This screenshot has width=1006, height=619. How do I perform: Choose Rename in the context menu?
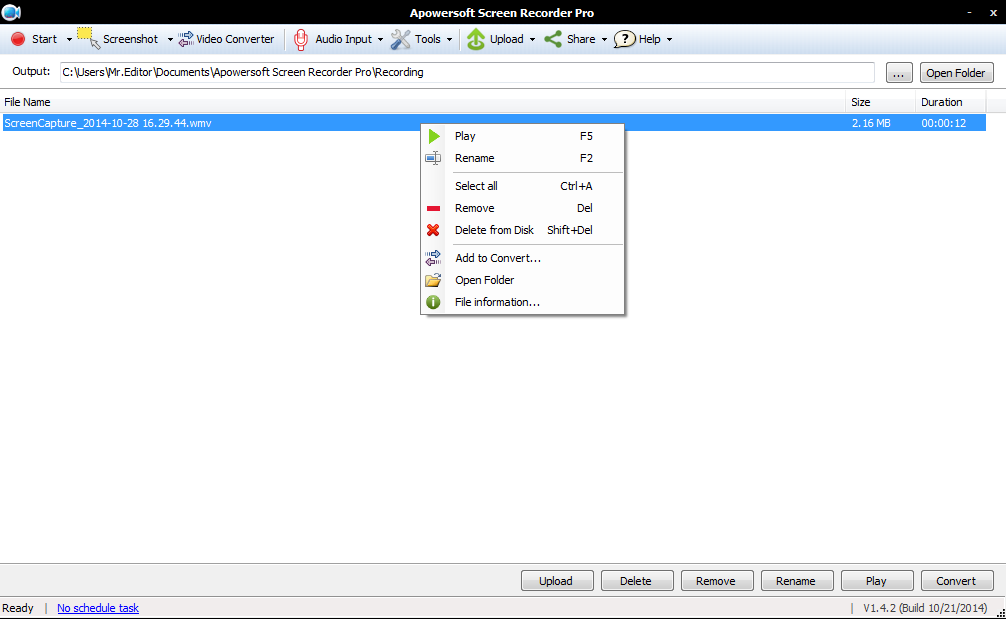tap(522, 158)
